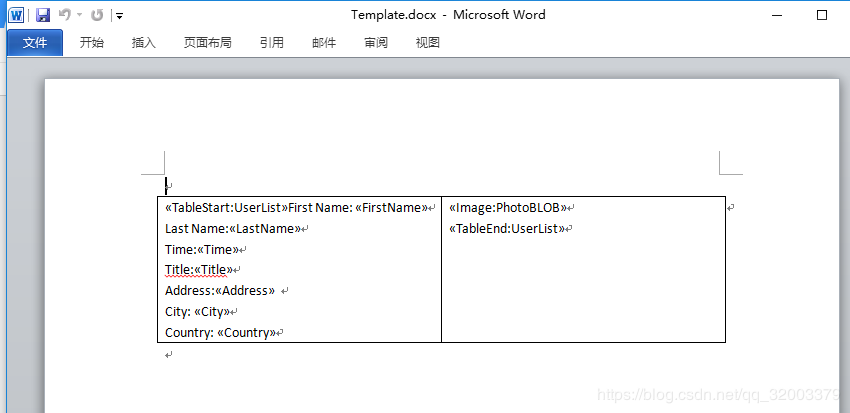Undo the last action
Image resolution: width=850 pixels, height=413 pixels.
[65, 15]
